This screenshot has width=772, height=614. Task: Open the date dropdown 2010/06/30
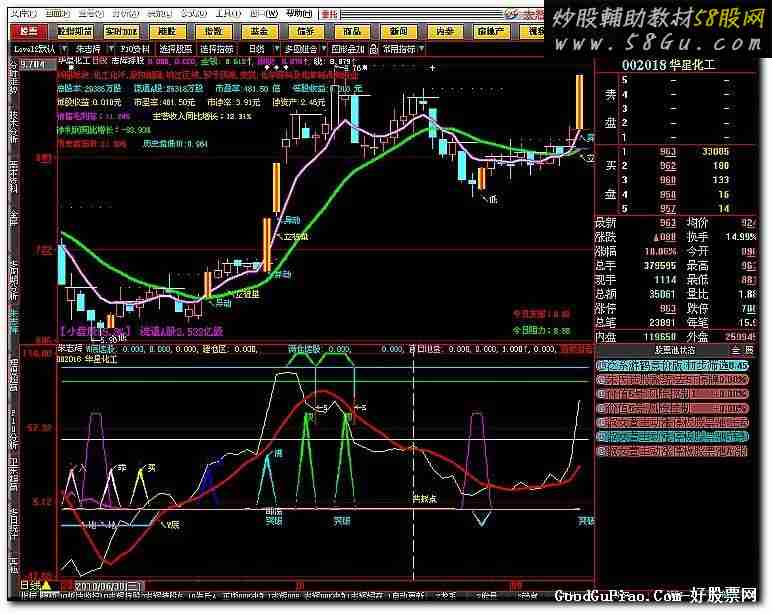pyautogui.click(x=108, y=586)
